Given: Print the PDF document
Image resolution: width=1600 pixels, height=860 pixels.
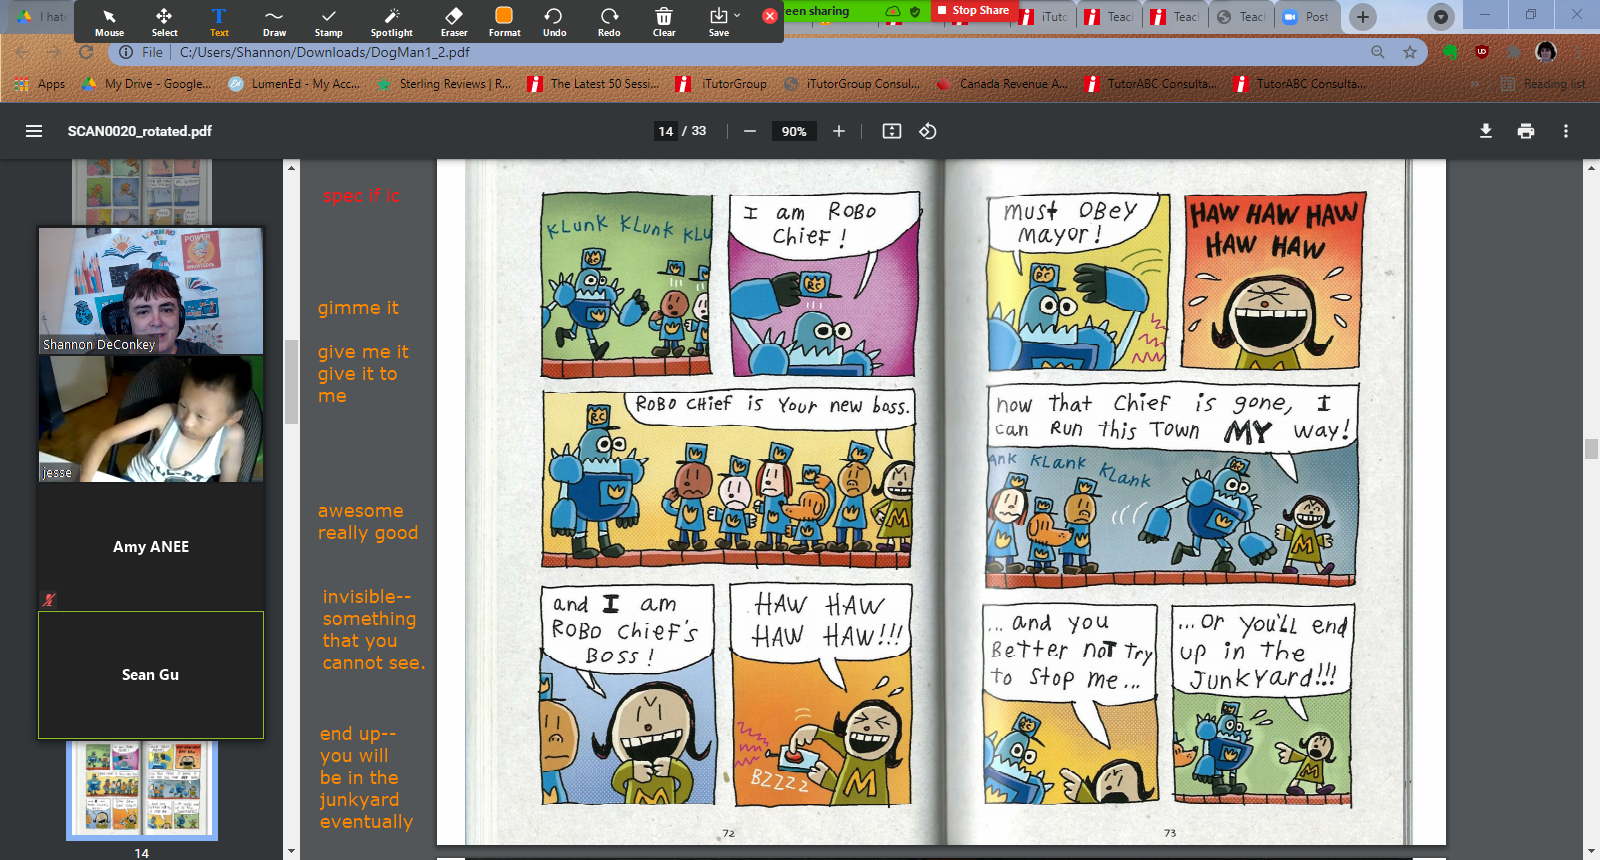Looking at the screenshot, I should point(1526,131).
